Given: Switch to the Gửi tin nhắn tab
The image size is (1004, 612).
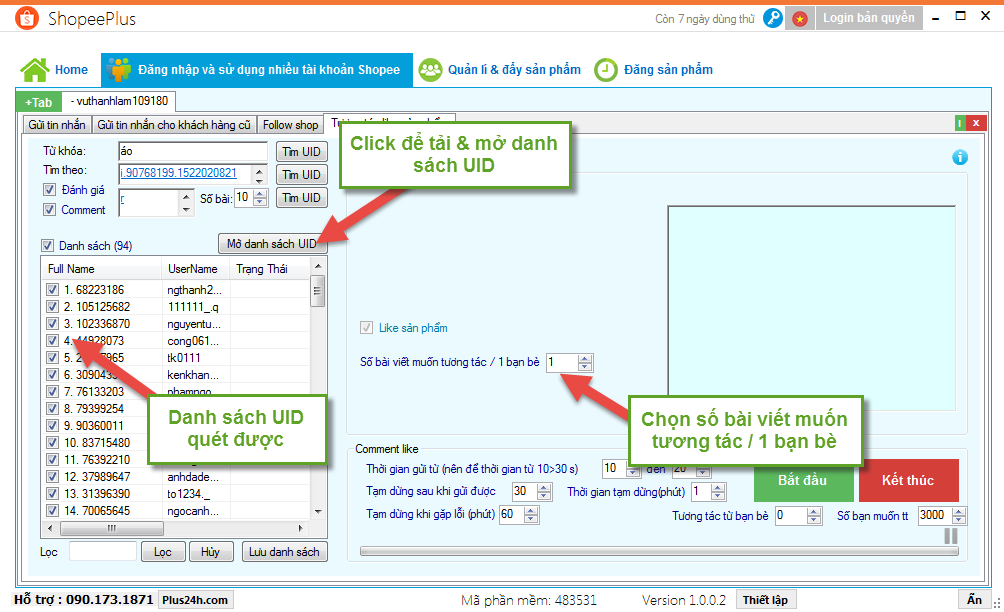Looking at the screenshot, I should [x=57, y=125].
